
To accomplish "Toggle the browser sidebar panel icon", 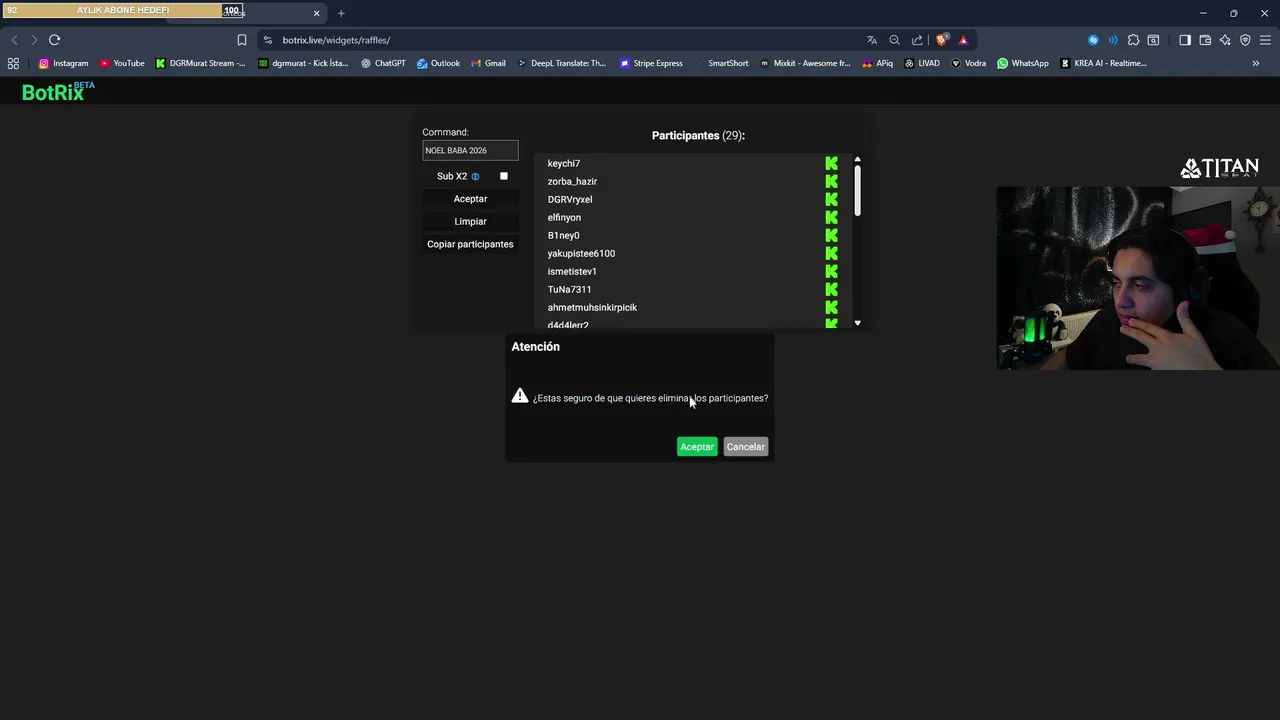I will [x=1185, y=40].
